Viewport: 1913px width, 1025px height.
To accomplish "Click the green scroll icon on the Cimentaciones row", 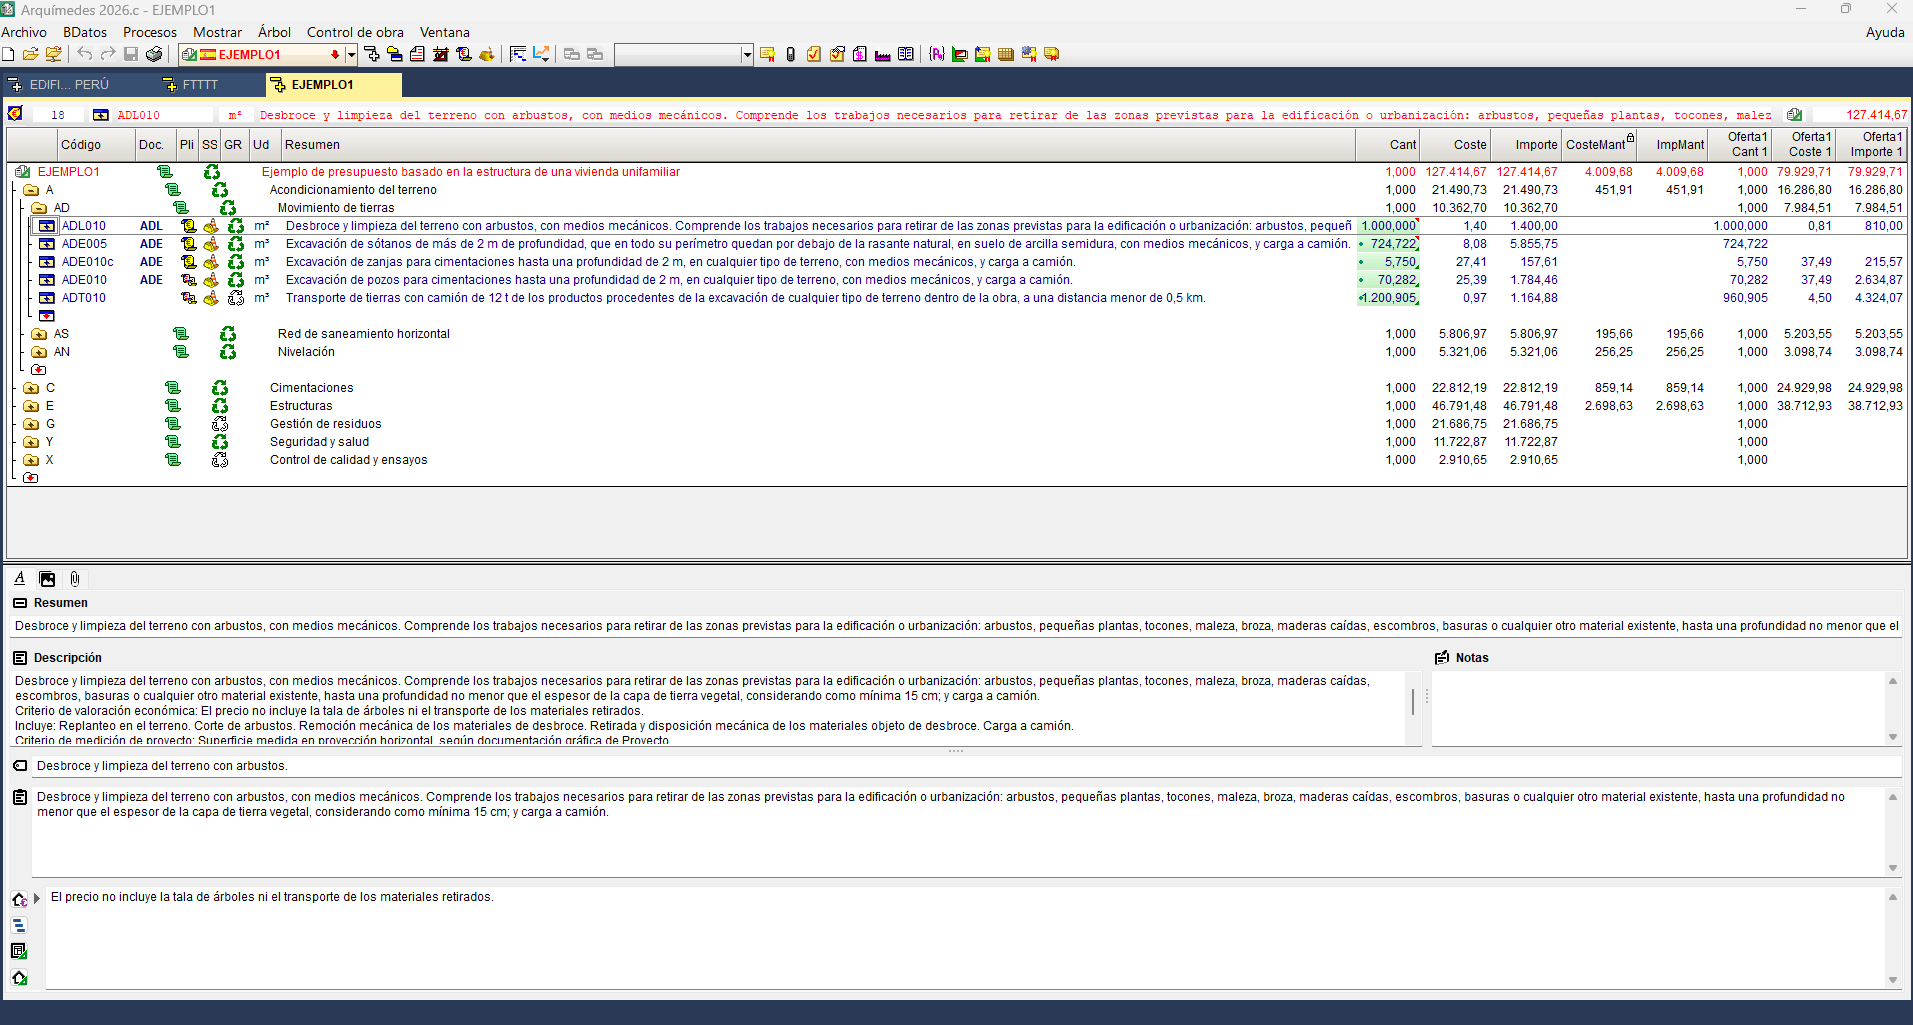I will tap(173, 388).
